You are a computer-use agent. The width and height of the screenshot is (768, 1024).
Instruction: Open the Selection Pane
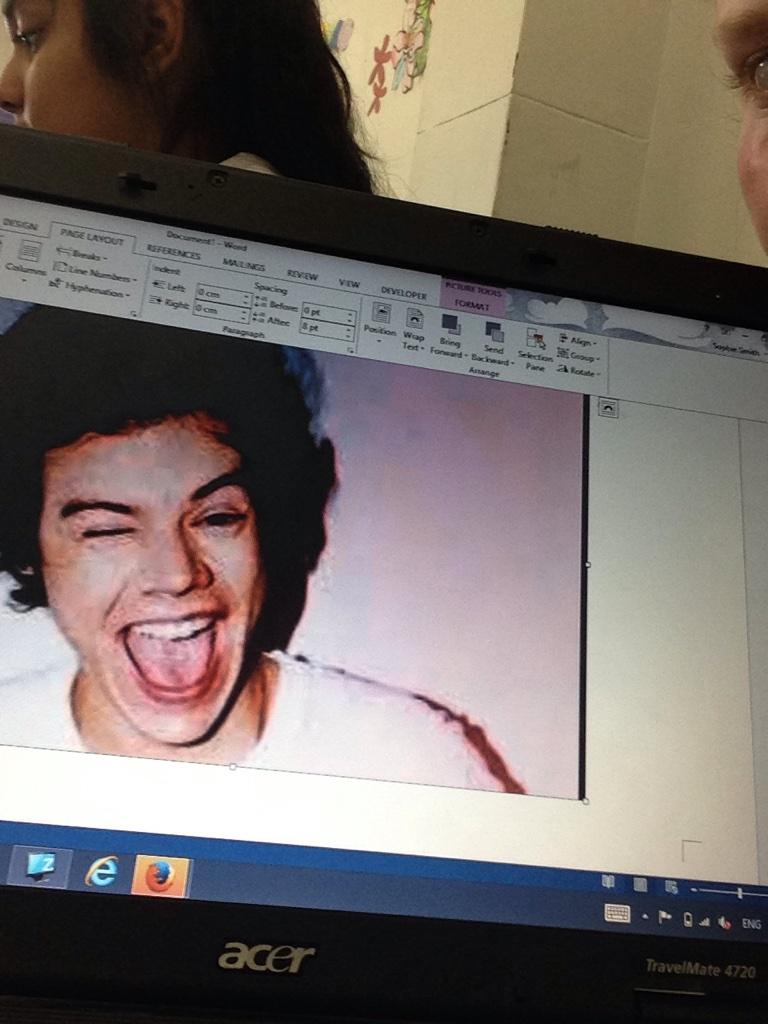[x=536, y=349]
